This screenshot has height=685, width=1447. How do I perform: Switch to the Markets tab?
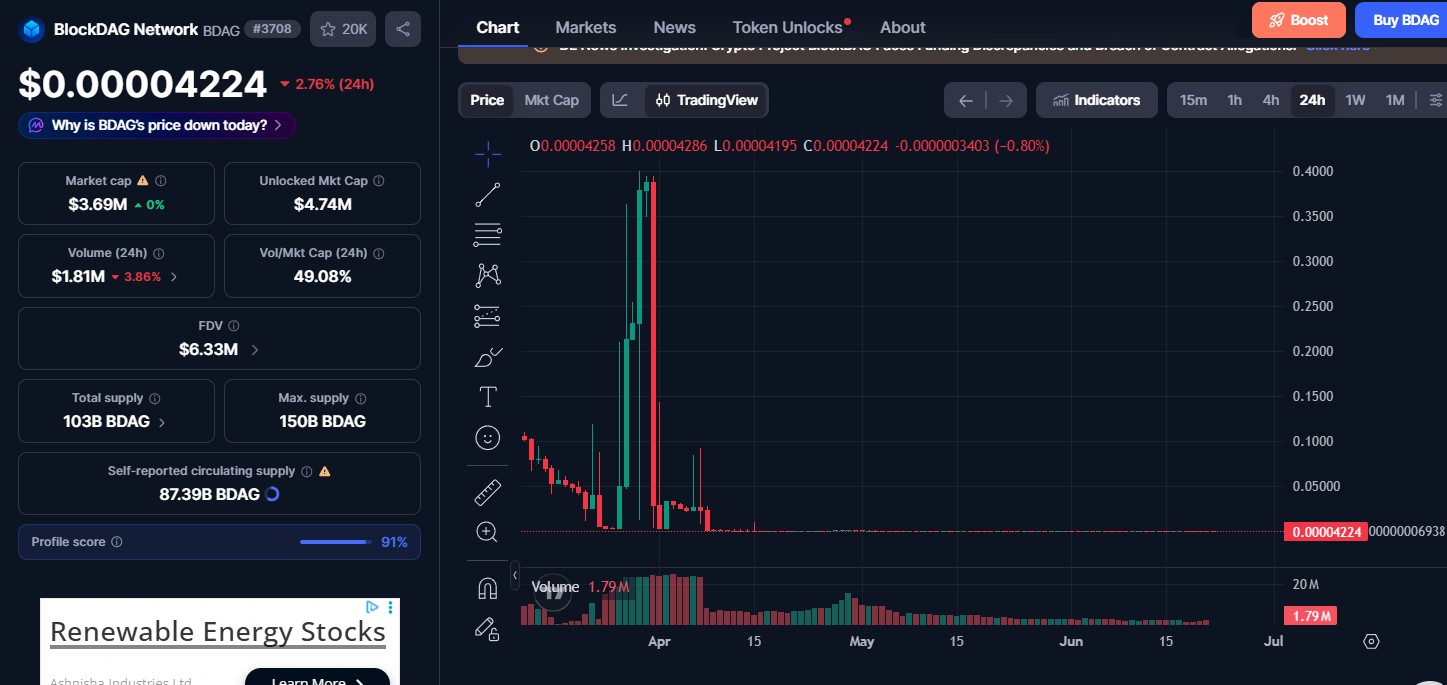[586, 27]
